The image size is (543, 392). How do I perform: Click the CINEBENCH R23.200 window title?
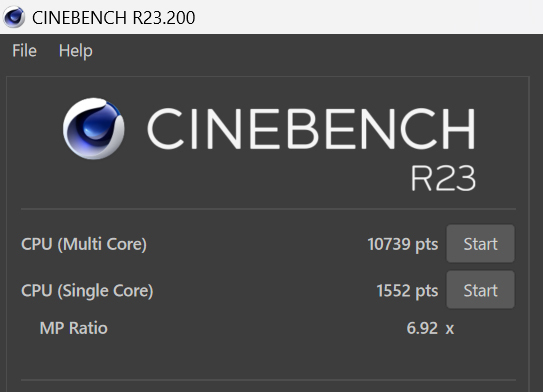pyautogui.click(x=114, y=18)
